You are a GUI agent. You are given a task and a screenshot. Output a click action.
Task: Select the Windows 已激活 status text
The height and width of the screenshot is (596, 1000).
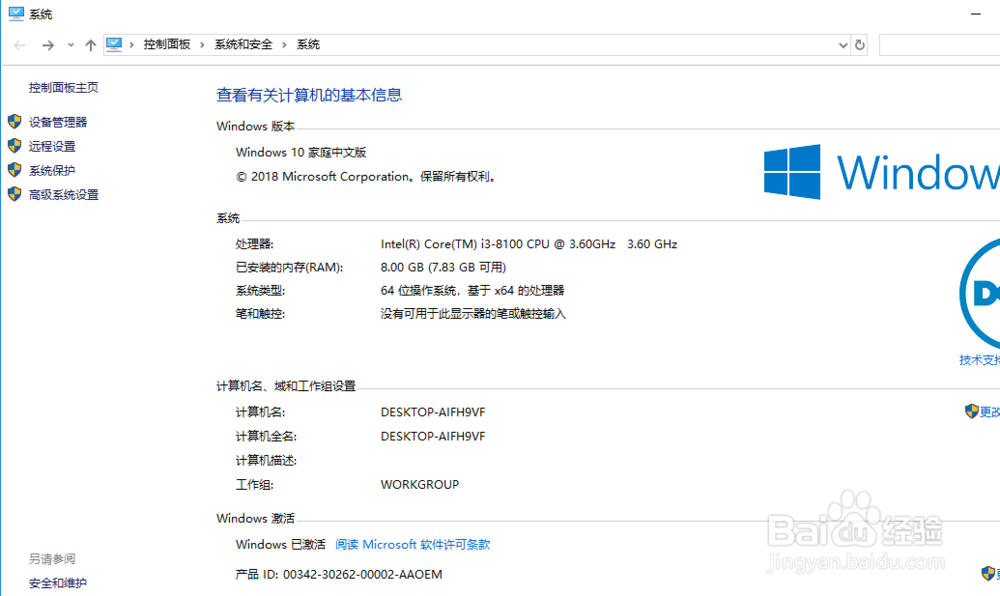pyautogui.click(x=281, y=544)
